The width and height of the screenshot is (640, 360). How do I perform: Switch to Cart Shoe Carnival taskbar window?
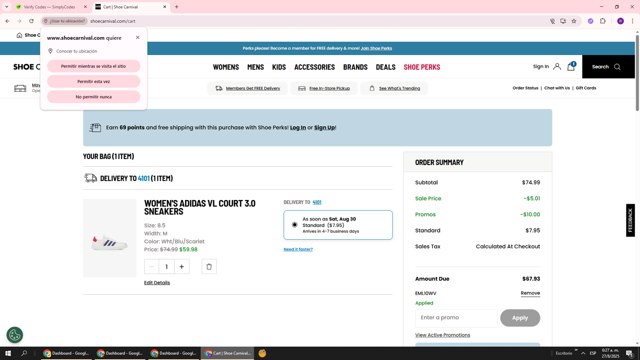click(x=228, y=353)
